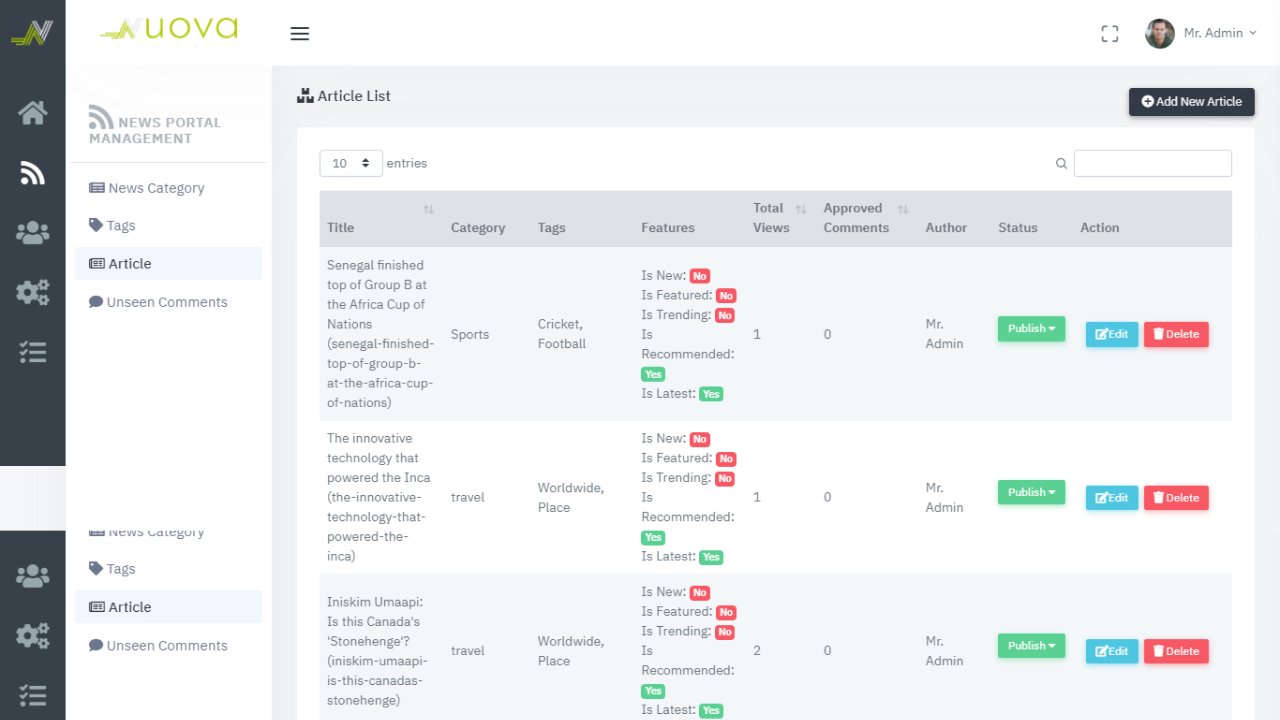Viewport: 1280px width, 720px height.
Task: Click the small Nuova logo in top-left corner
Action: [32, 33]
